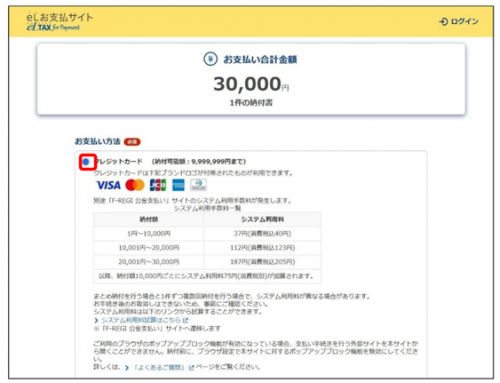Click the 37円(消費税込40円) fee cell

(x=262, y=234)
